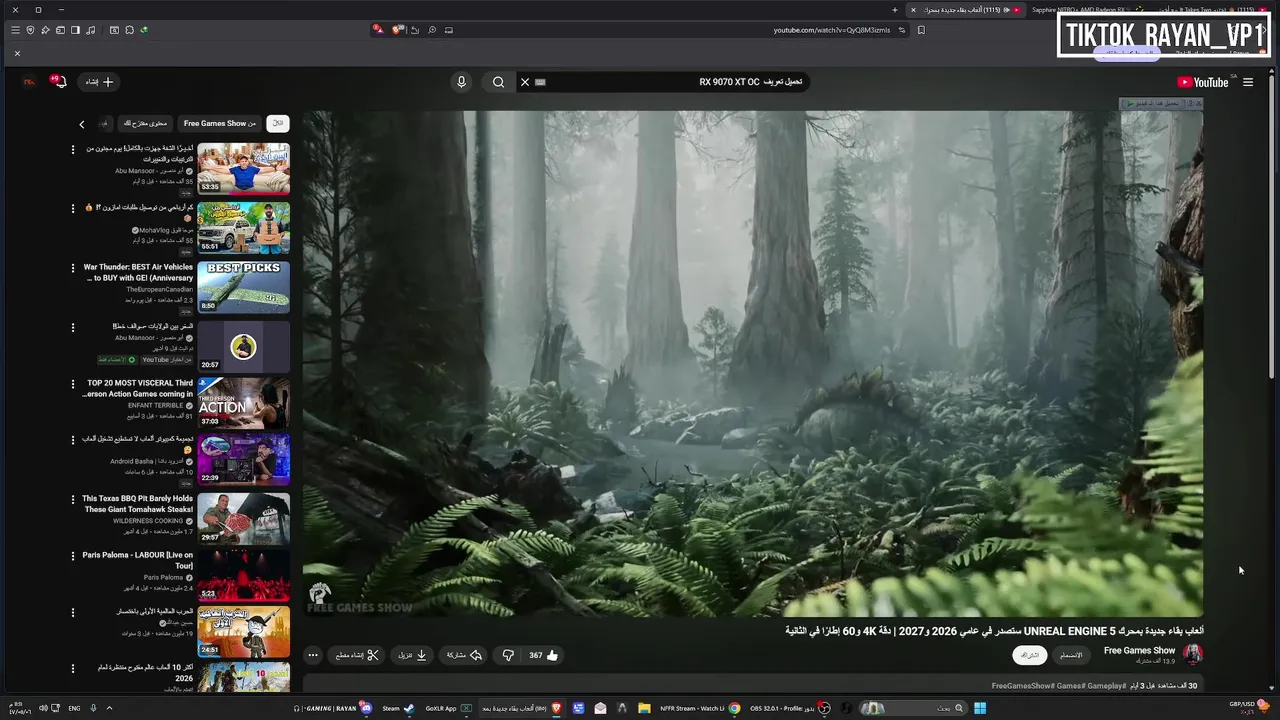Download the video with the download button
The width and height of the screenshot is (1280, 720).
click(413, 655)
